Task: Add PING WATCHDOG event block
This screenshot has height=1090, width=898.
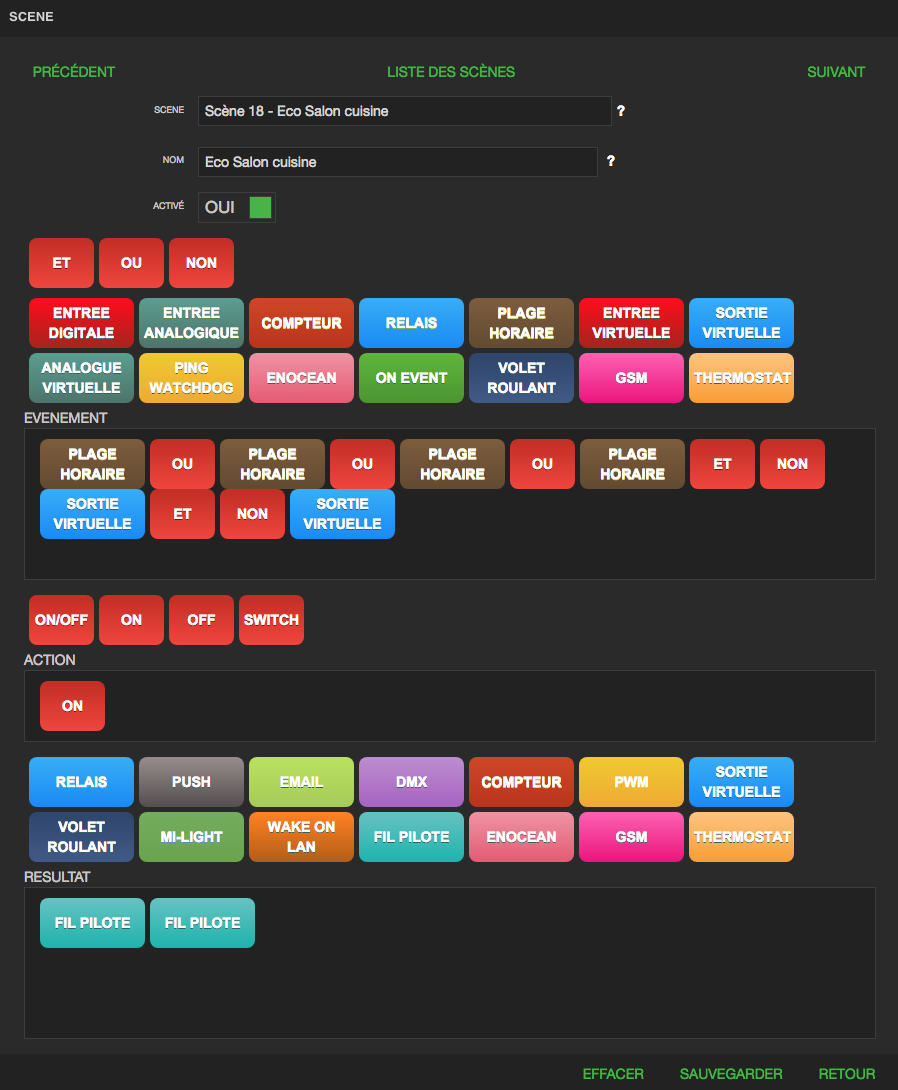Action: coord(191,378)
